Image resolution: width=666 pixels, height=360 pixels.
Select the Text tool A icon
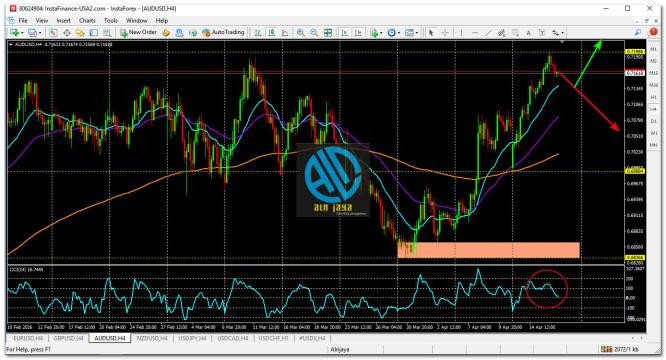(x=528, y=33)
